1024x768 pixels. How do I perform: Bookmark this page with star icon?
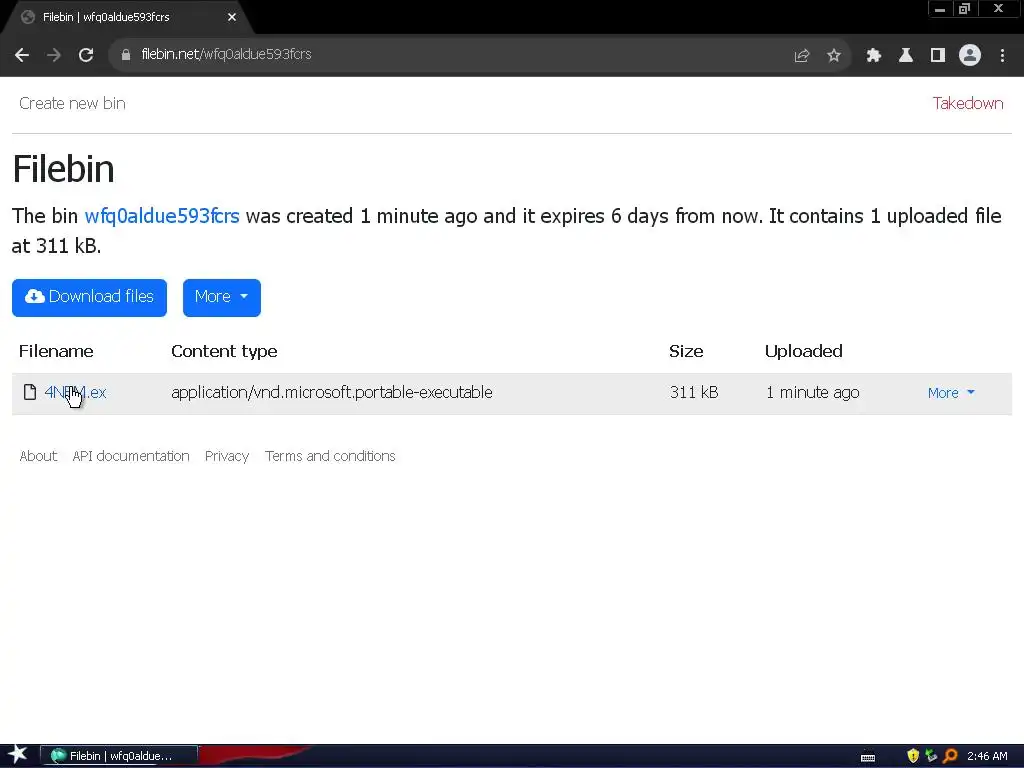[834, 56]
